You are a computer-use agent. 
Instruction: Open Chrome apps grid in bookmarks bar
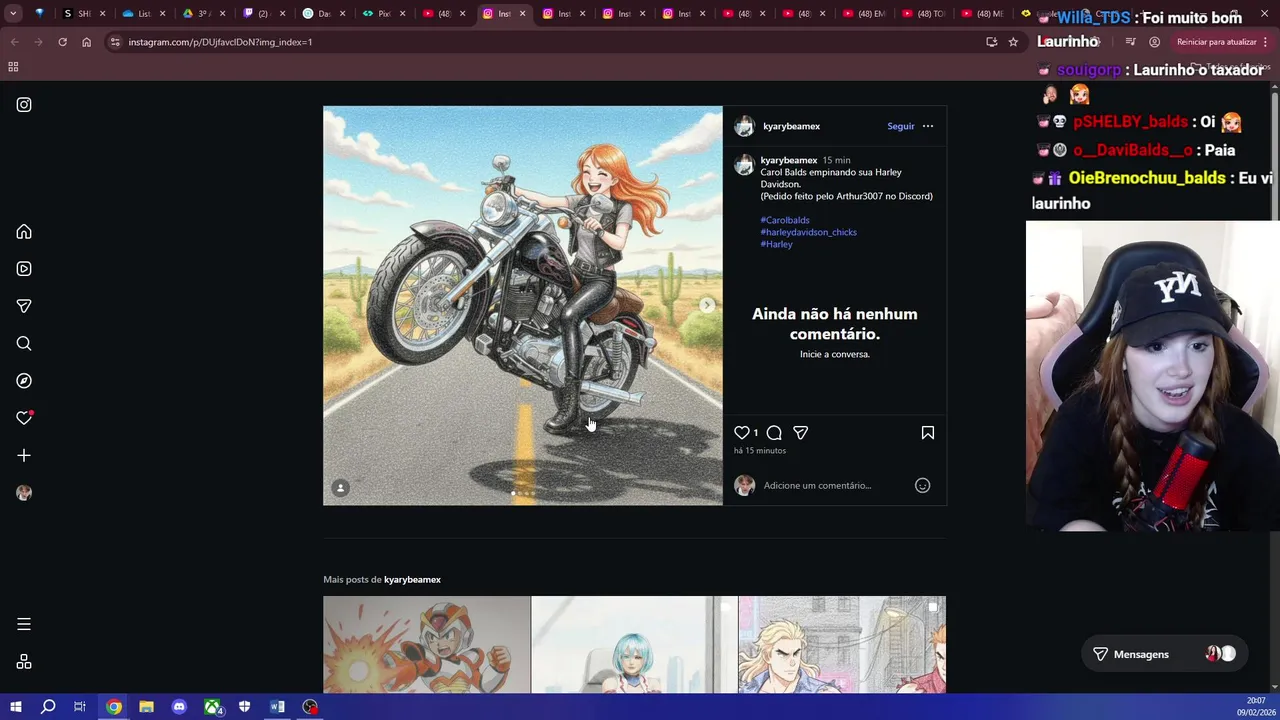coord(13,67)
